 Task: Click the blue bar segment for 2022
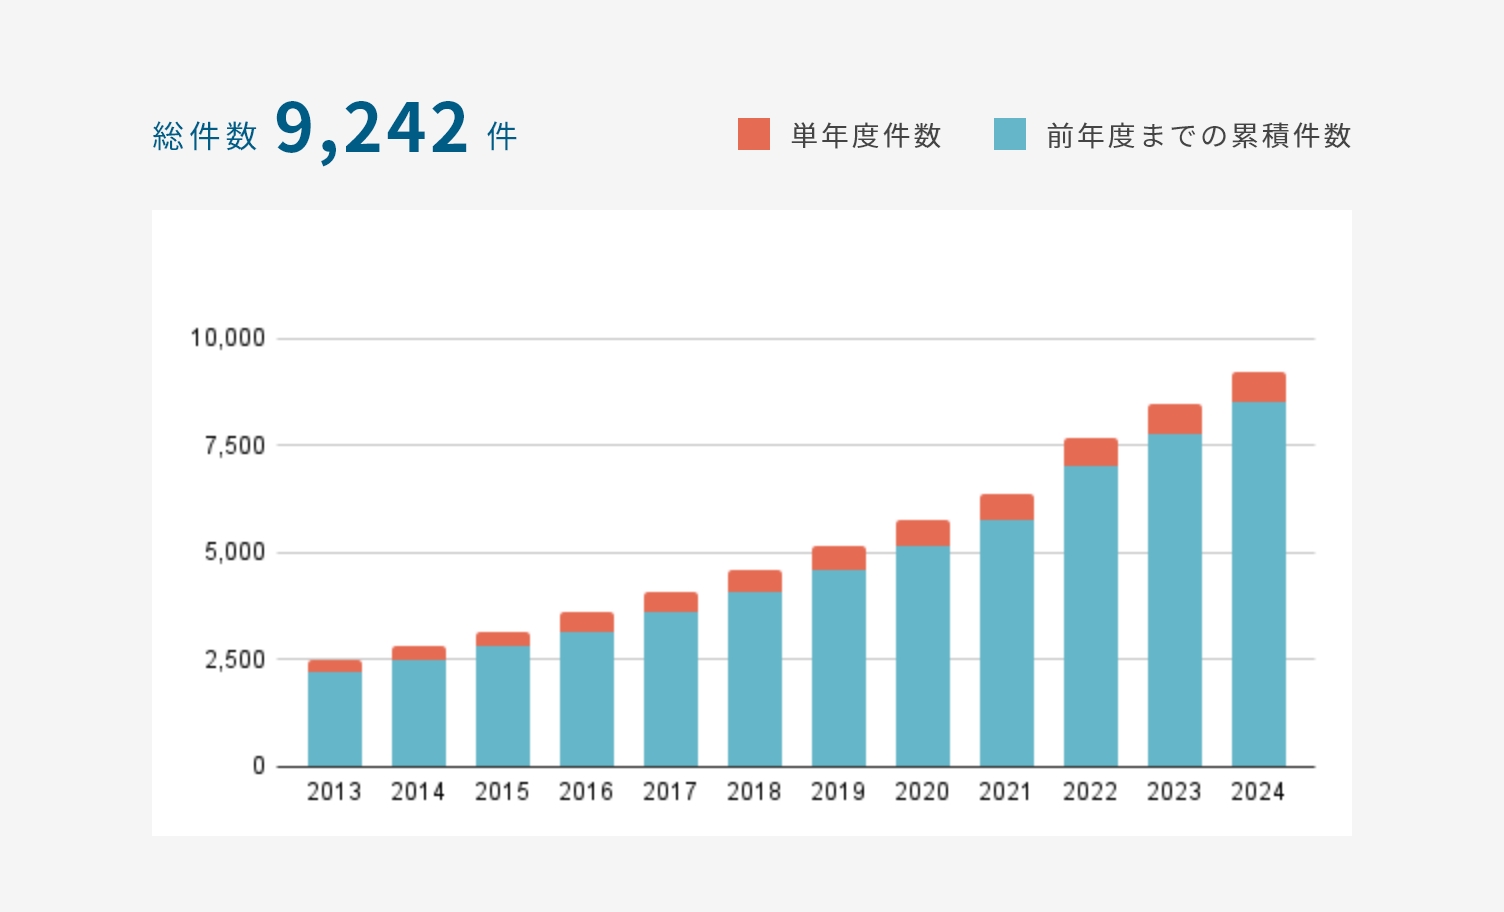pos(1091,616)
